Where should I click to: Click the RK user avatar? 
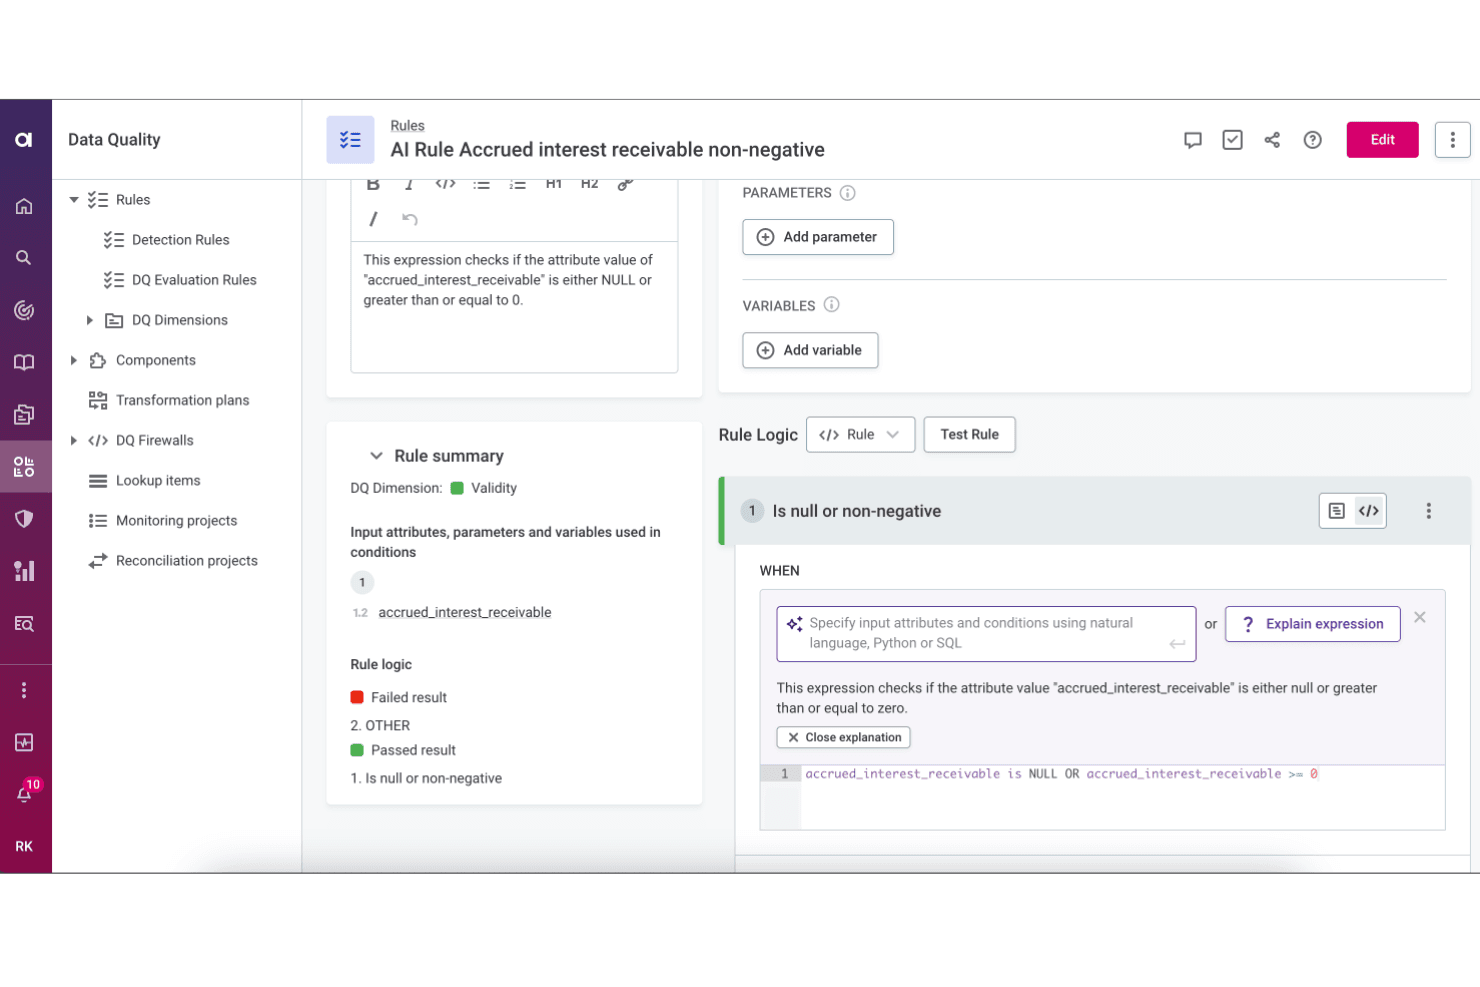pos(24,846)
